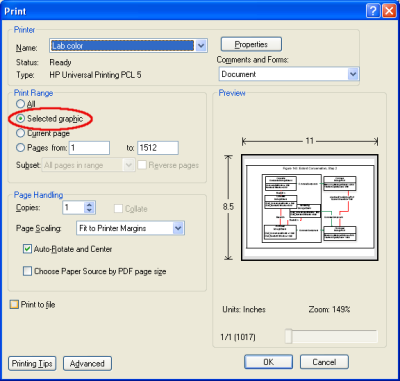The image size is (400, 381).
Task: Click the Pages to field showing 1512
Action: coord(158,148)
